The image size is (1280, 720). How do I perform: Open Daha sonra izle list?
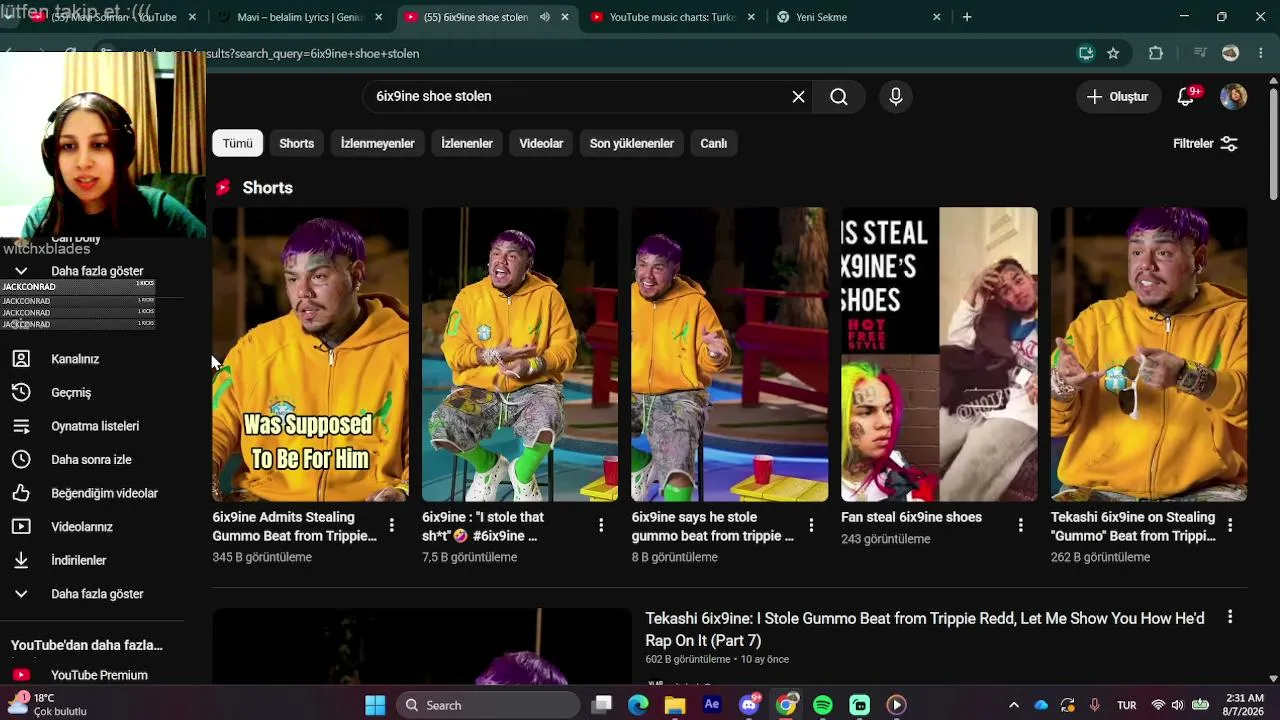pyautogui.click(x=91, y=460)
